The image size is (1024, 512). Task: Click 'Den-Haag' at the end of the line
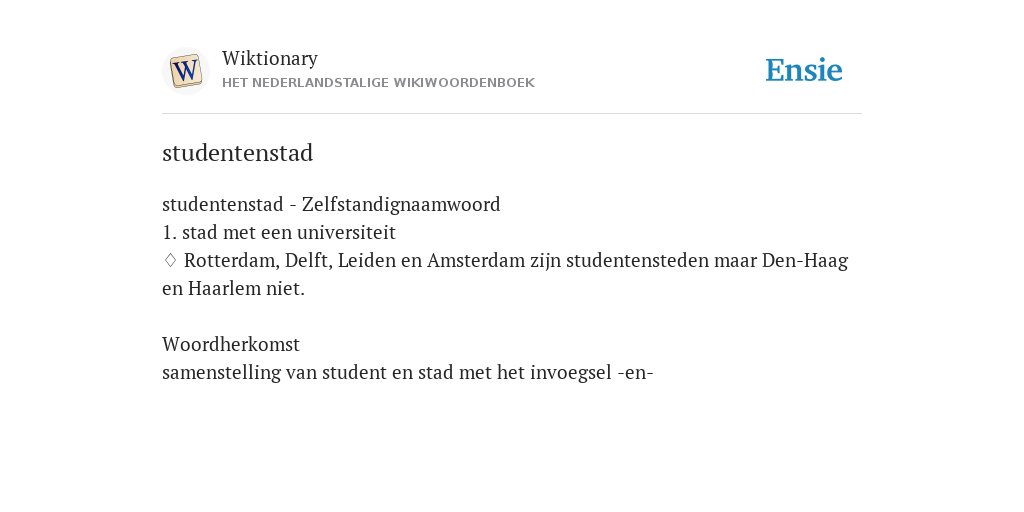click(x=805, y=261)
